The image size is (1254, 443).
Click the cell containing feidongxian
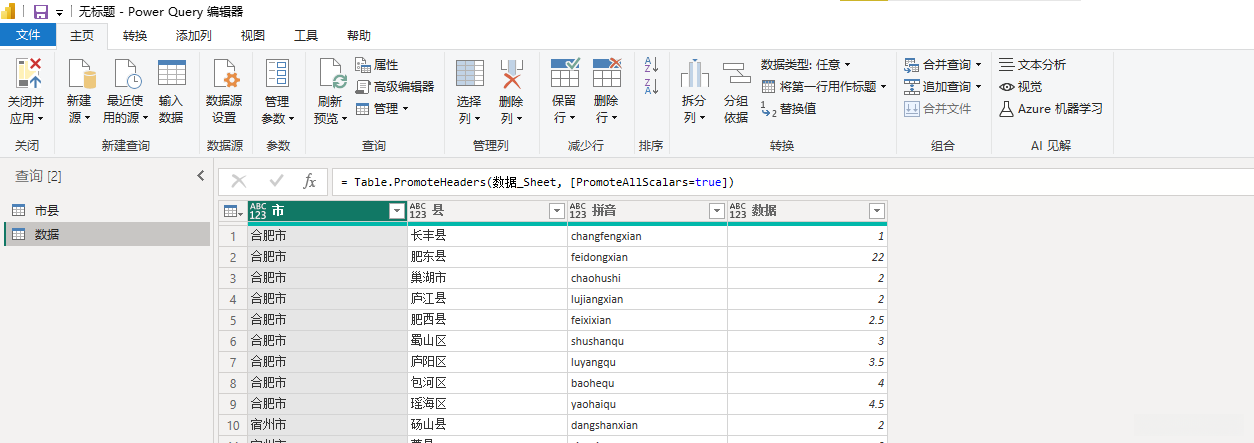coord(647,257)
